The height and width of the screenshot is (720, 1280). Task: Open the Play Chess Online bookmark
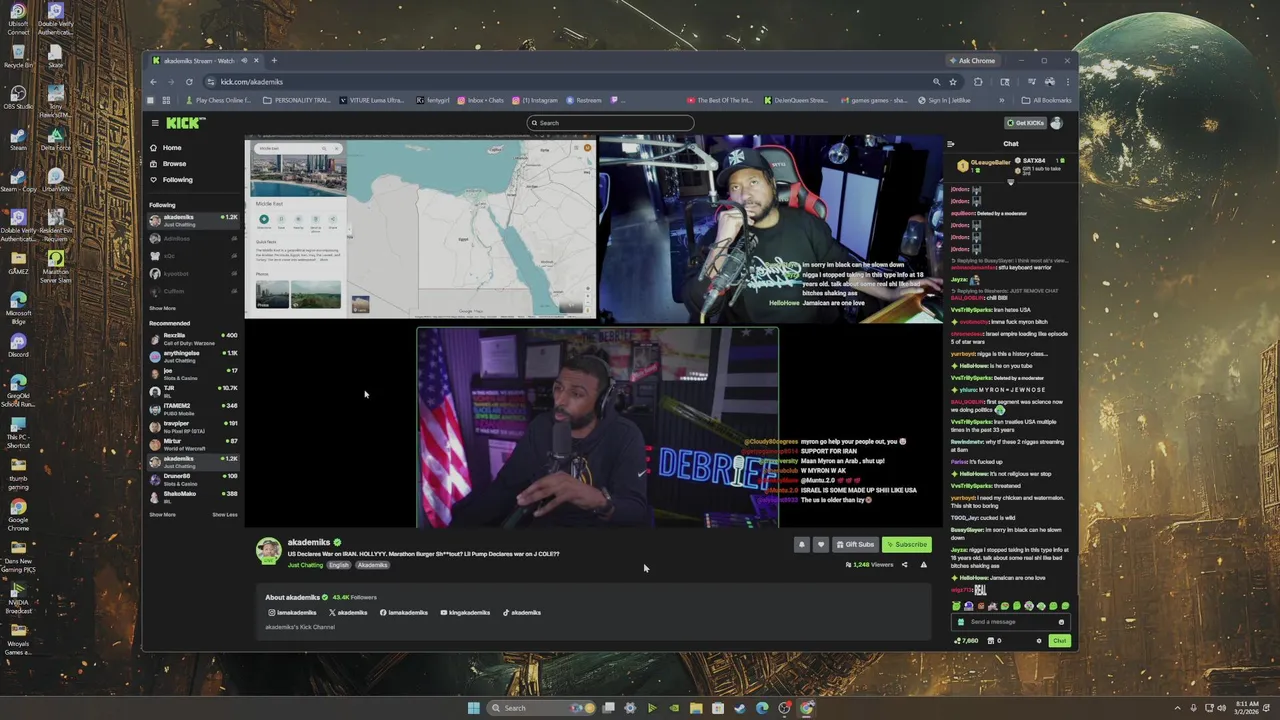pos(219,100)
